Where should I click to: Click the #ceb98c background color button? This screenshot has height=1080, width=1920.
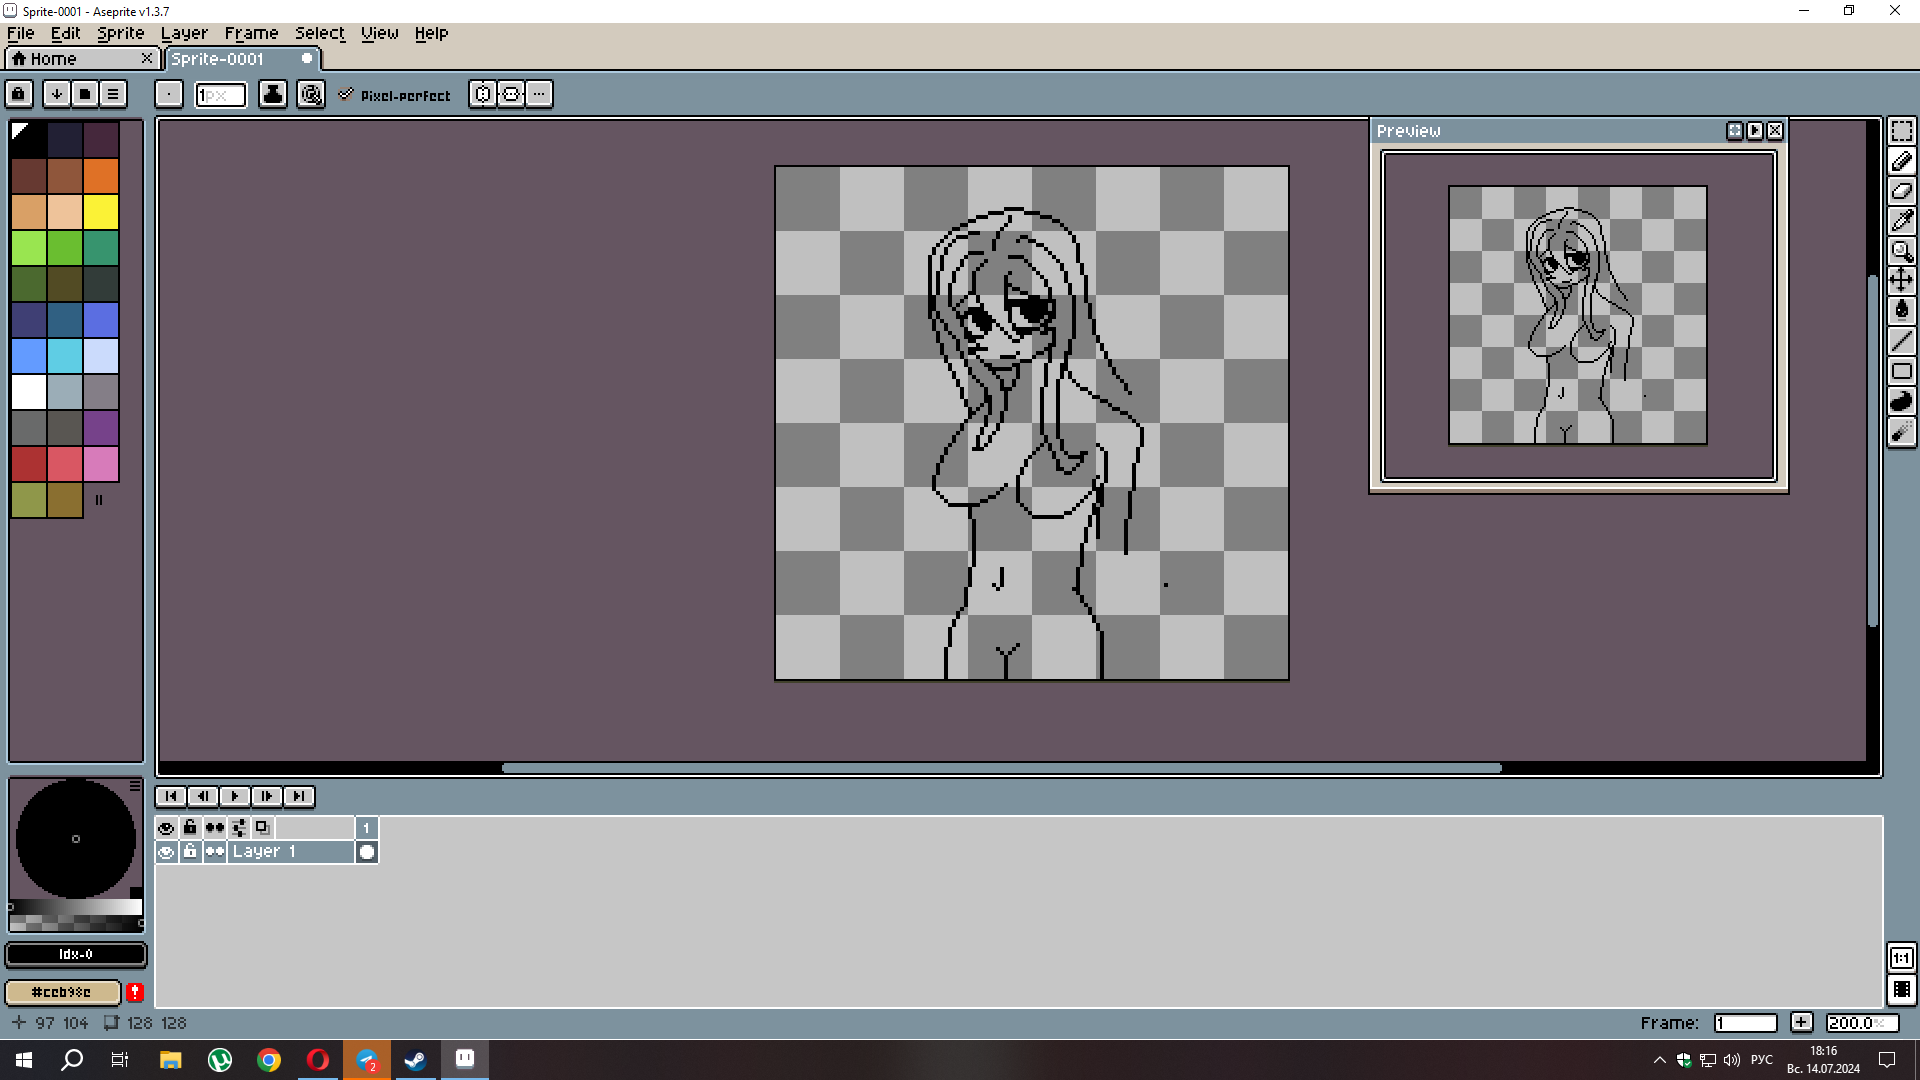(x=62, y=992)
